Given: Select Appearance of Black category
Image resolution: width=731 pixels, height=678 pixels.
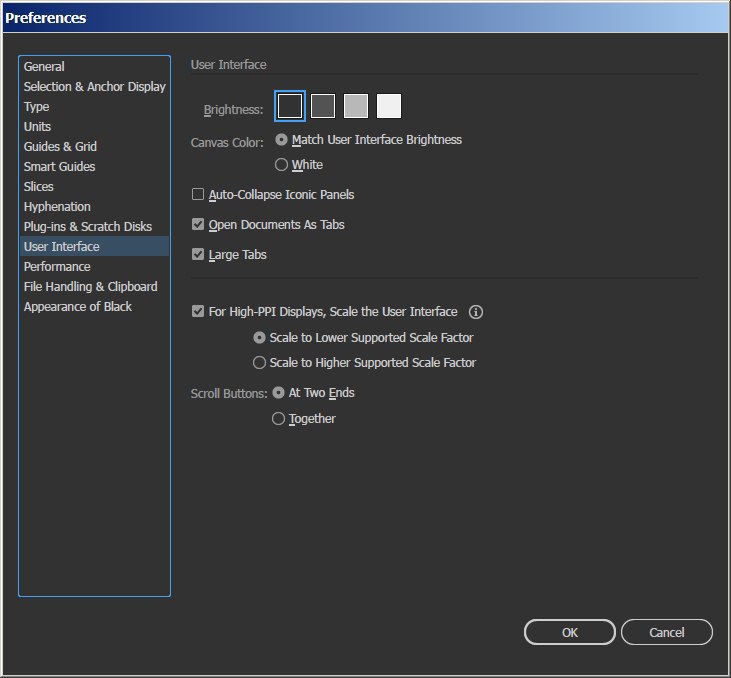Looking at the screenshot, I should [x=94, y=306].
